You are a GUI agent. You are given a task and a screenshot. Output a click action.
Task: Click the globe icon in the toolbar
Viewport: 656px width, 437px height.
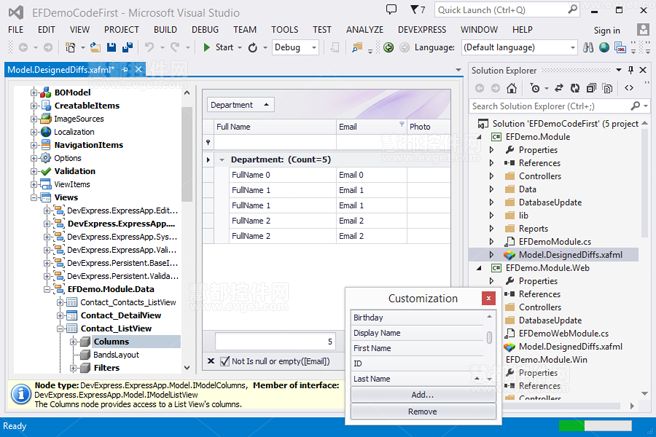point(604,48)
